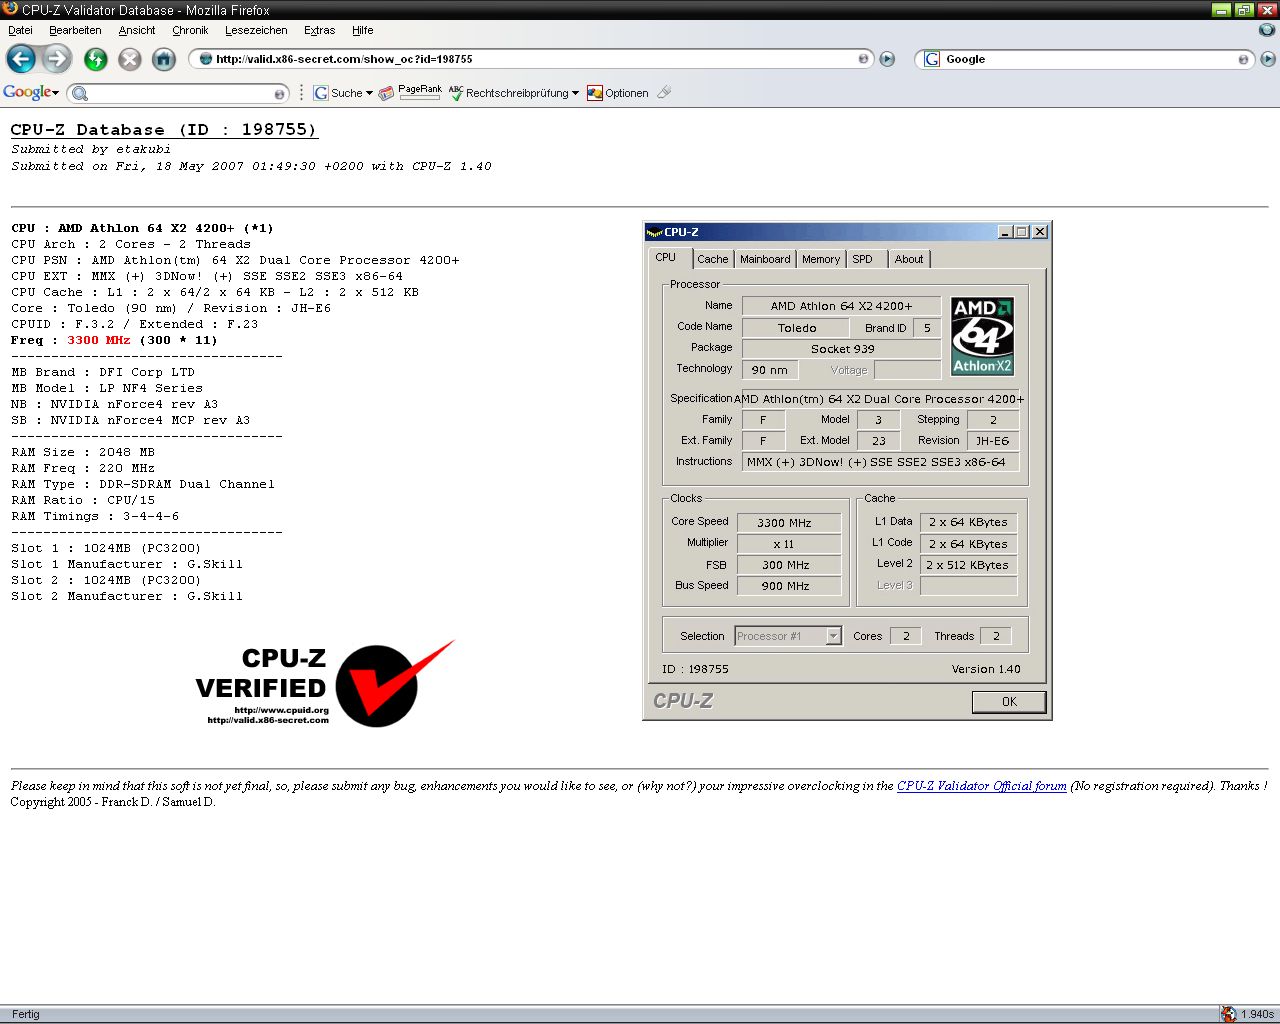
Task: Click the search arrow button beside the Google search box
Action: tap(1267, 59)
